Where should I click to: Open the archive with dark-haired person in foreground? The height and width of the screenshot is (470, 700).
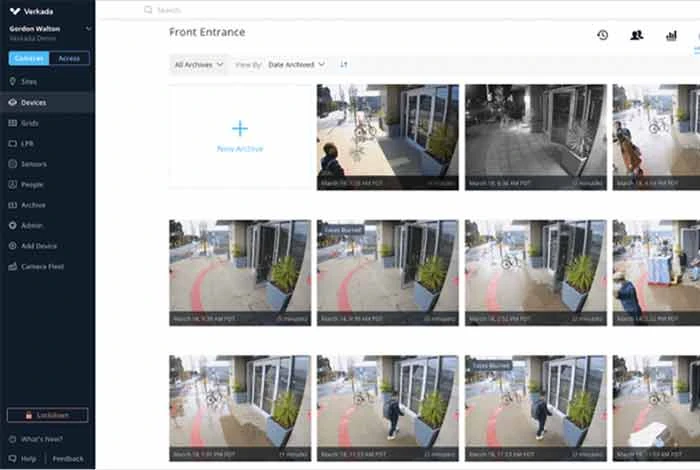[388, 137]
